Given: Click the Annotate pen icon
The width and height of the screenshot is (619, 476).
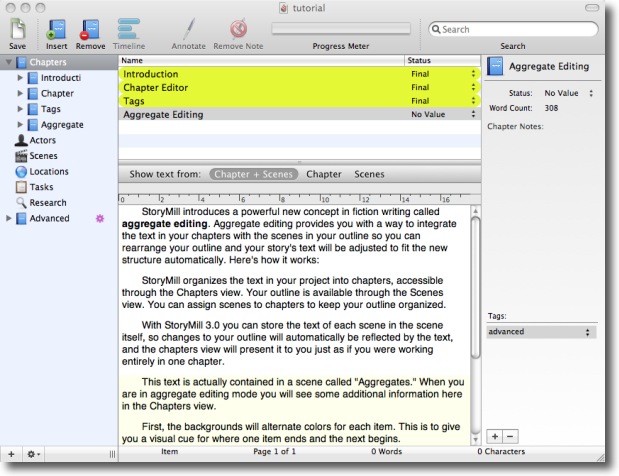Looking at the screenshot, I should [x=187, y=29].
